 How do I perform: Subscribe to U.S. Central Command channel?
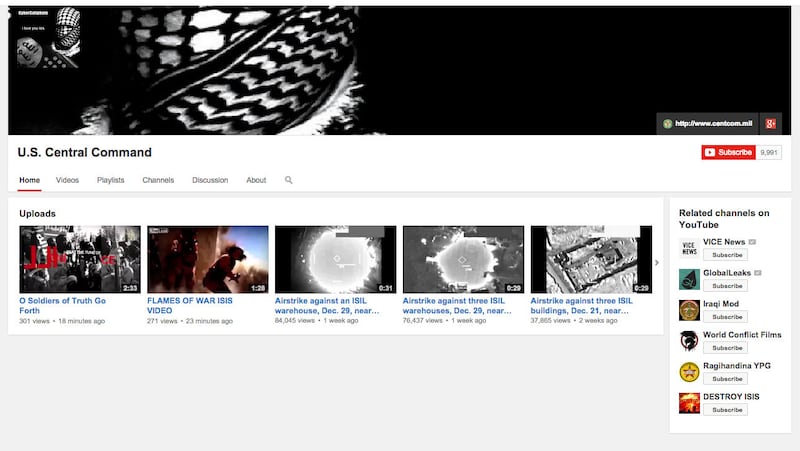click(729, 153)
